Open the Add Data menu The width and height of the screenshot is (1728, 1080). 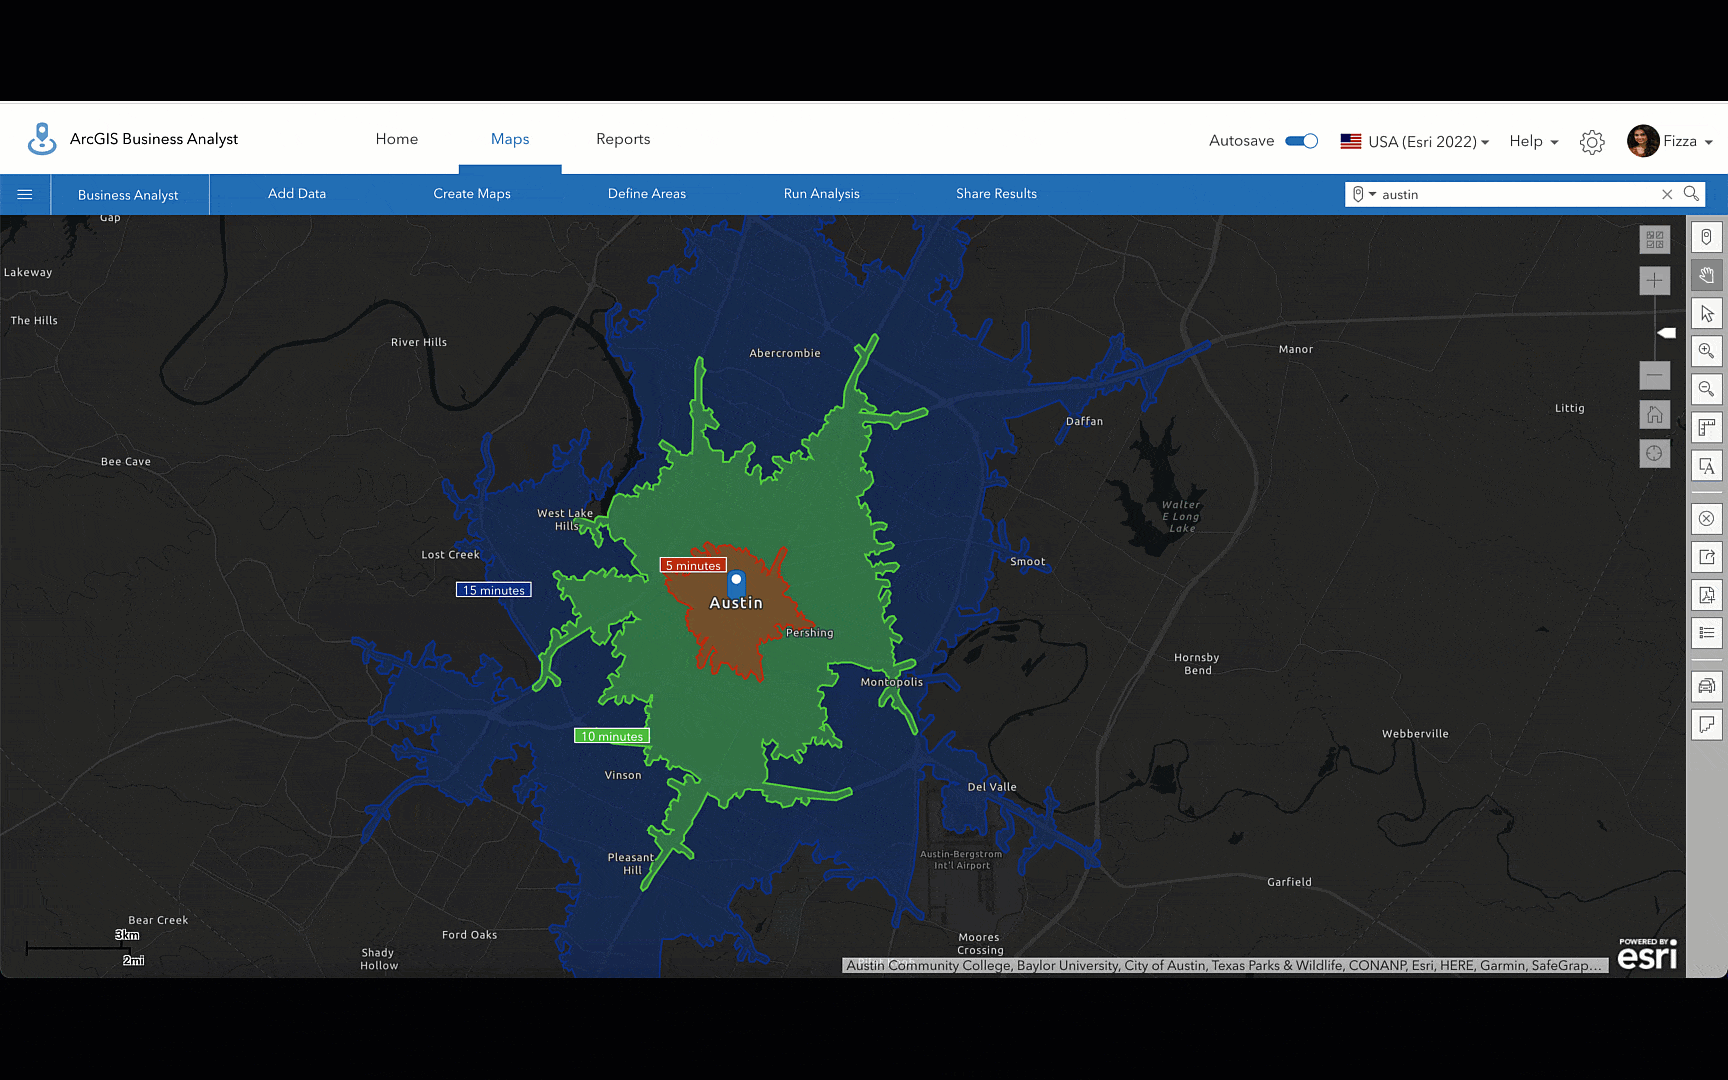click(297, 194)
